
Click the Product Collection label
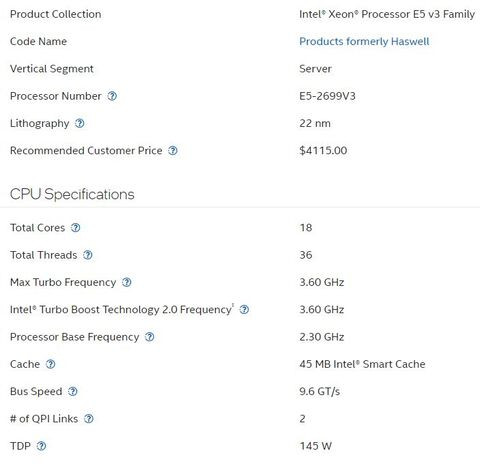56,14
